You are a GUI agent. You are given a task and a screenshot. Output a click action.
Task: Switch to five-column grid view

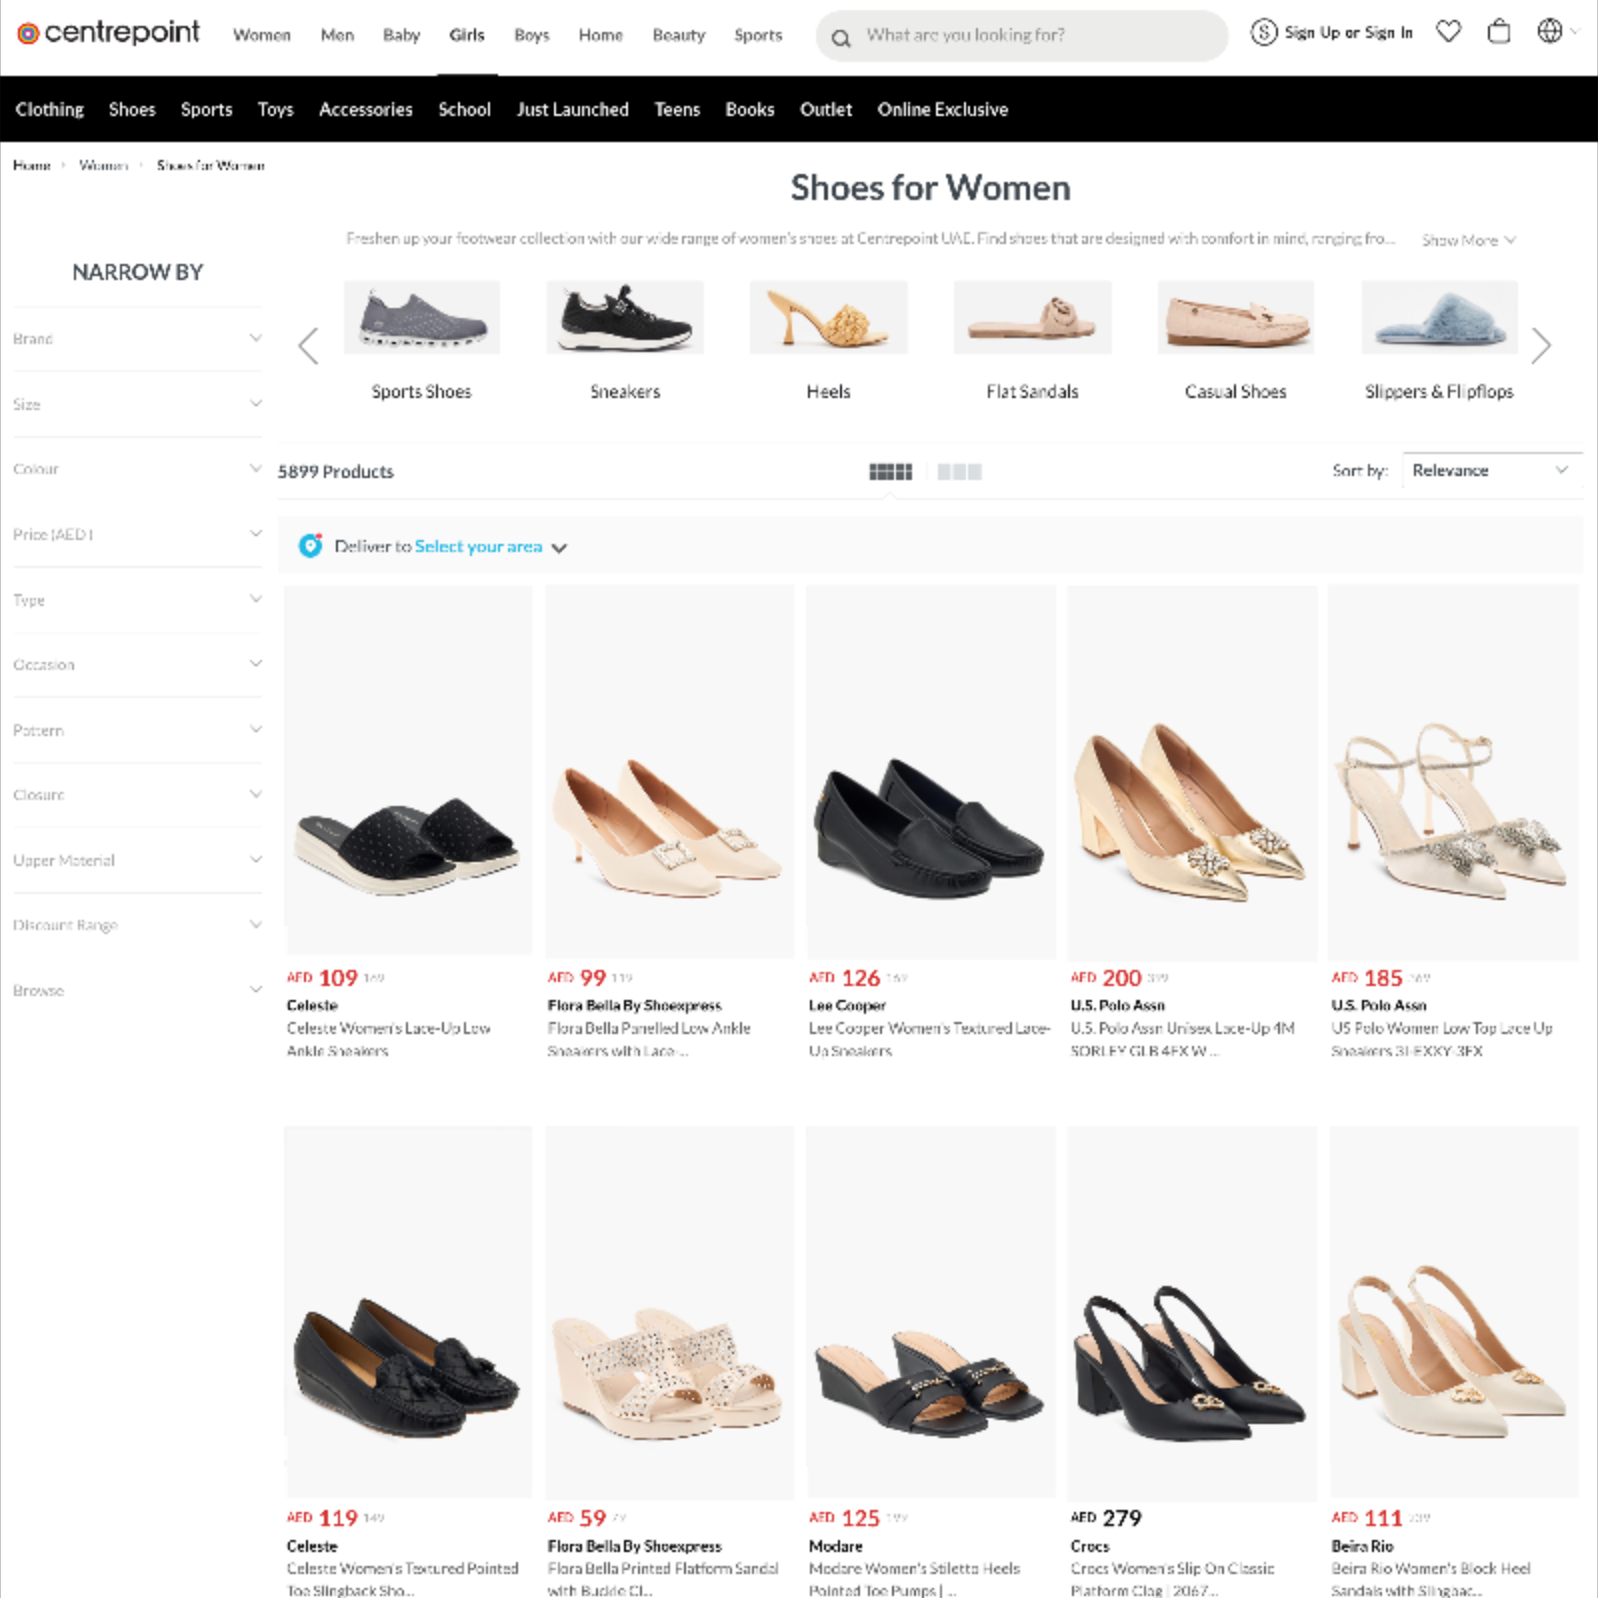click(890, 472)
